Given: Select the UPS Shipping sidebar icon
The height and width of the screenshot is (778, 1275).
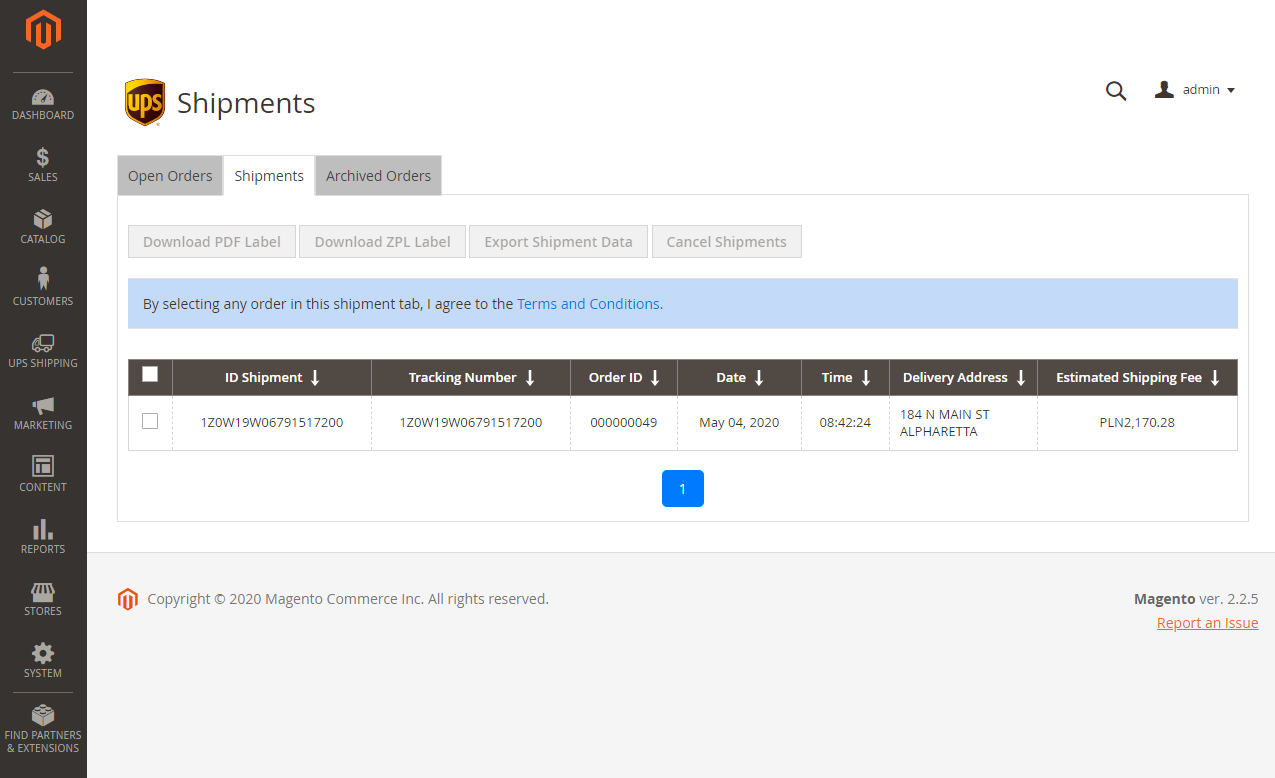Looking at the screenshot, I should coord(42,352).
